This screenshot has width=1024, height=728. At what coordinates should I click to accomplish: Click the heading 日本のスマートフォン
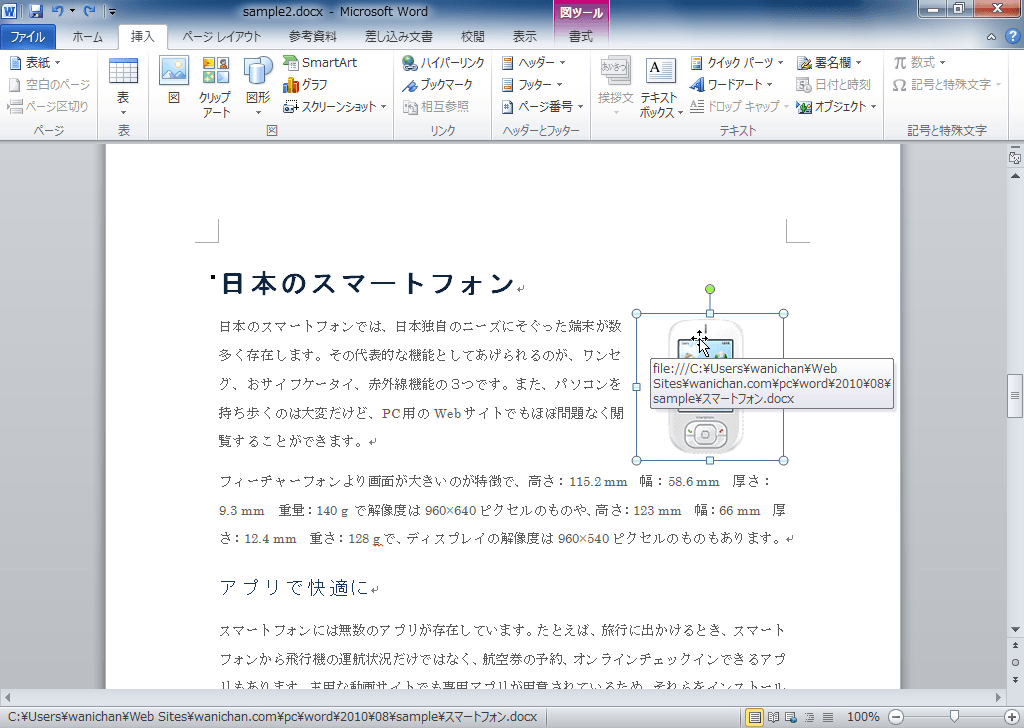[368, 284]
